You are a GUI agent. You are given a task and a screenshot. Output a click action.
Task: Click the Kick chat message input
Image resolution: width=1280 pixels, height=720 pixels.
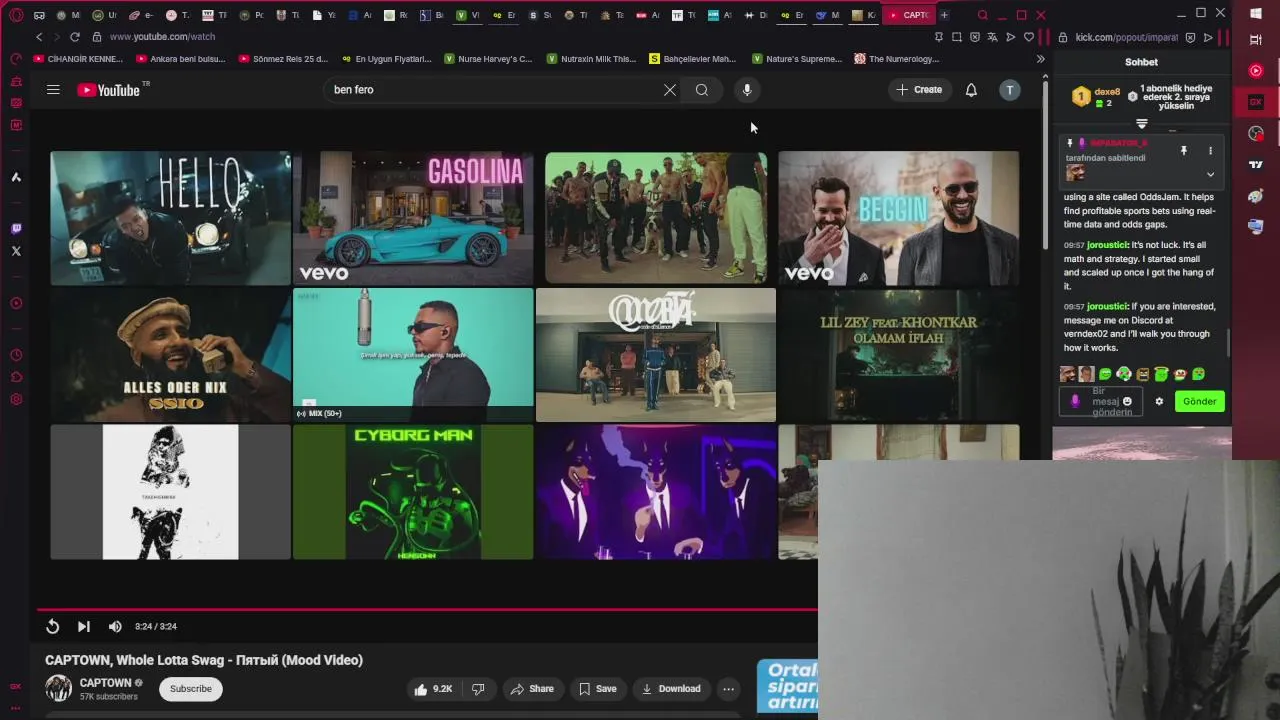pos(1101,401)
